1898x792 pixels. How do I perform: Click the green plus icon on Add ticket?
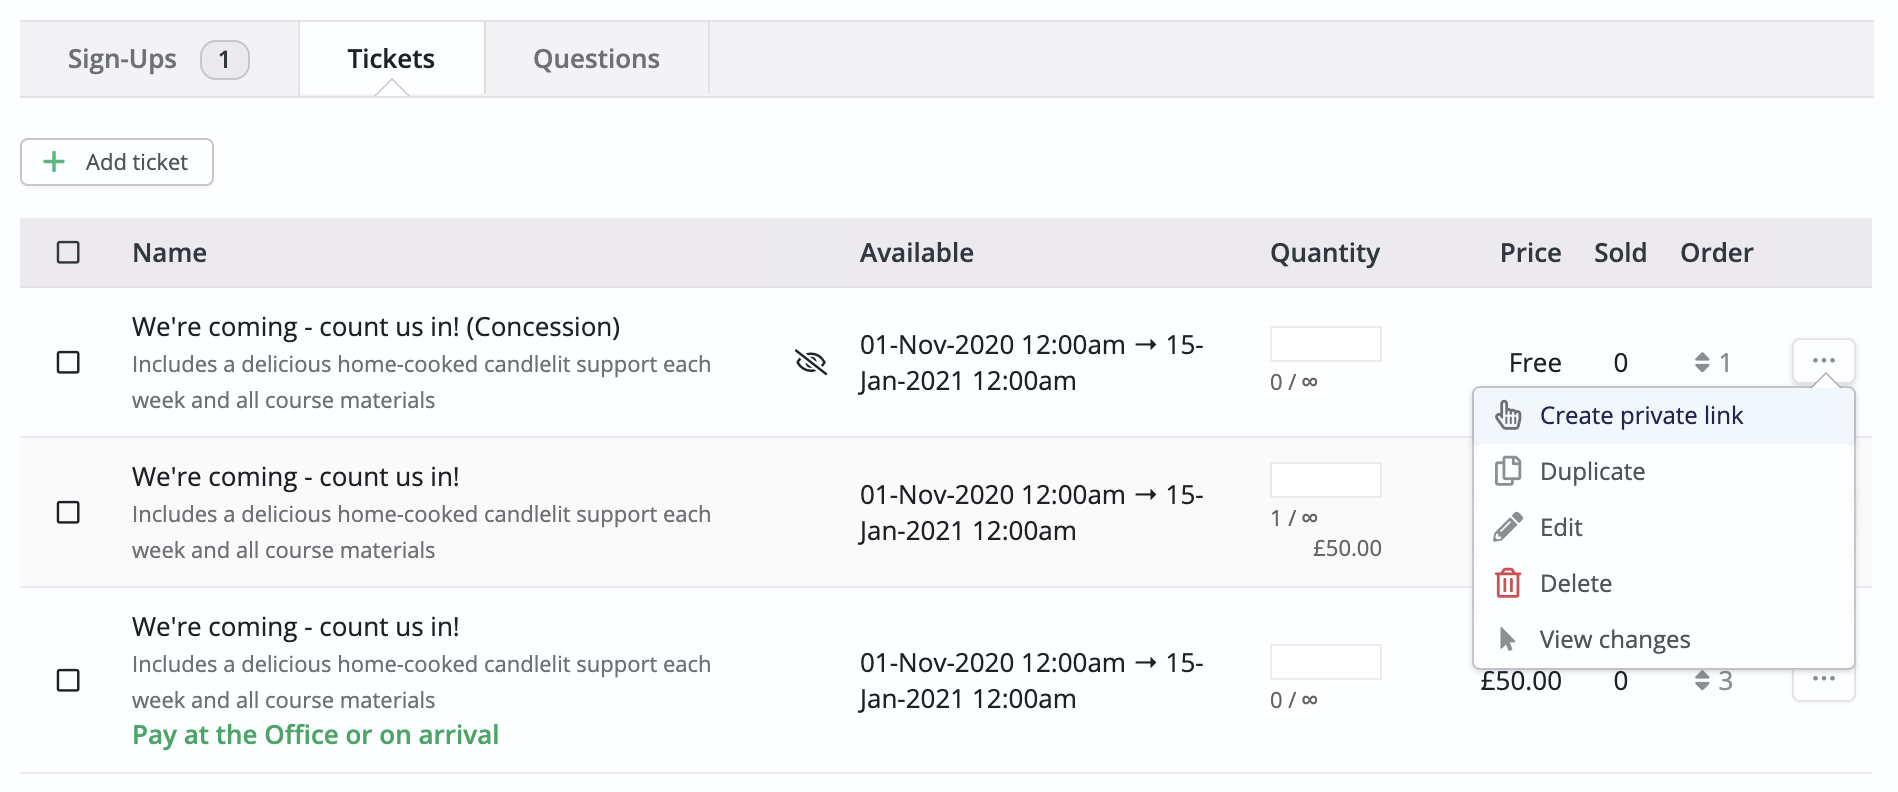[x=53, y=161]
